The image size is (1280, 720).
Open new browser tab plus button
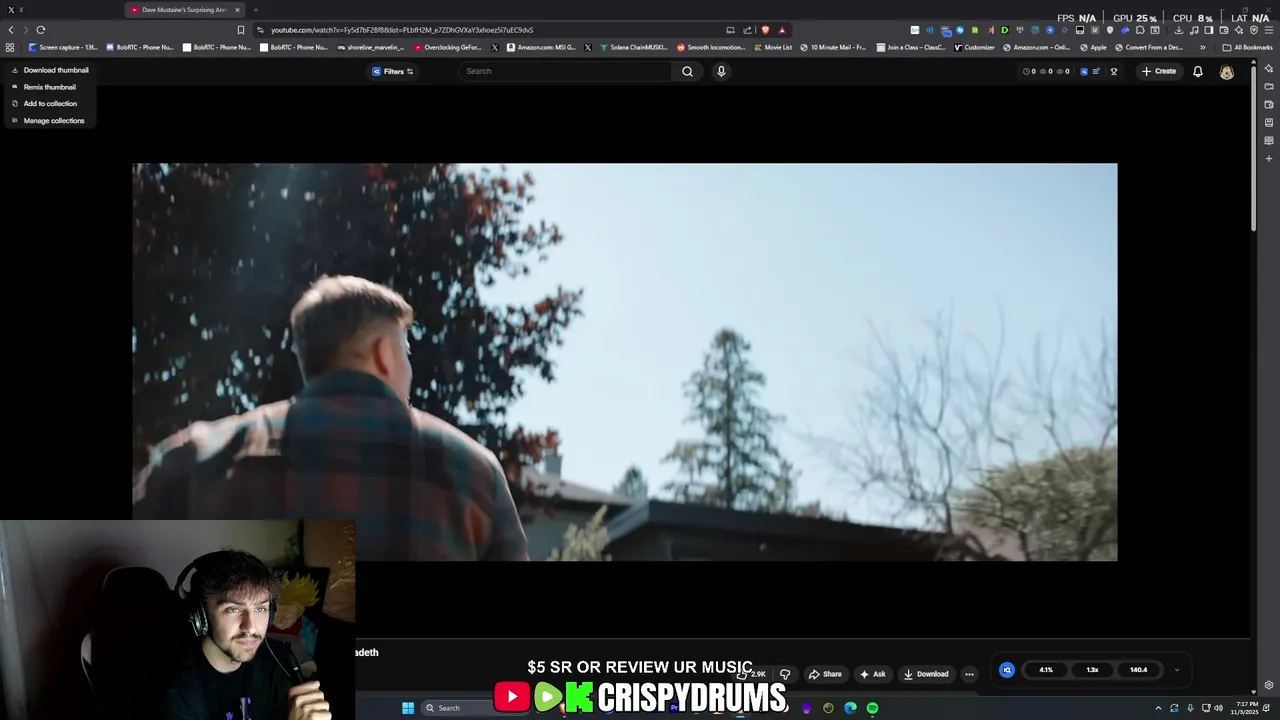click(258, 10)
